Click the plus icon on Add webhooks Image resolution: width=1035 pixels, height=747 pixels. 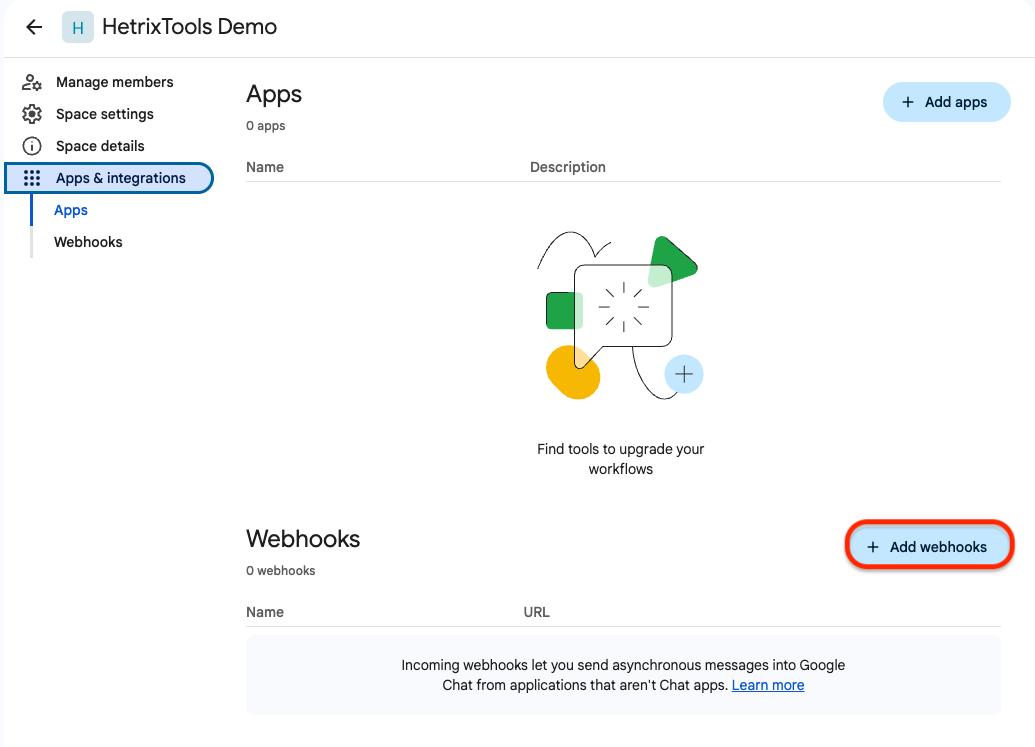(x=873, y=547)
